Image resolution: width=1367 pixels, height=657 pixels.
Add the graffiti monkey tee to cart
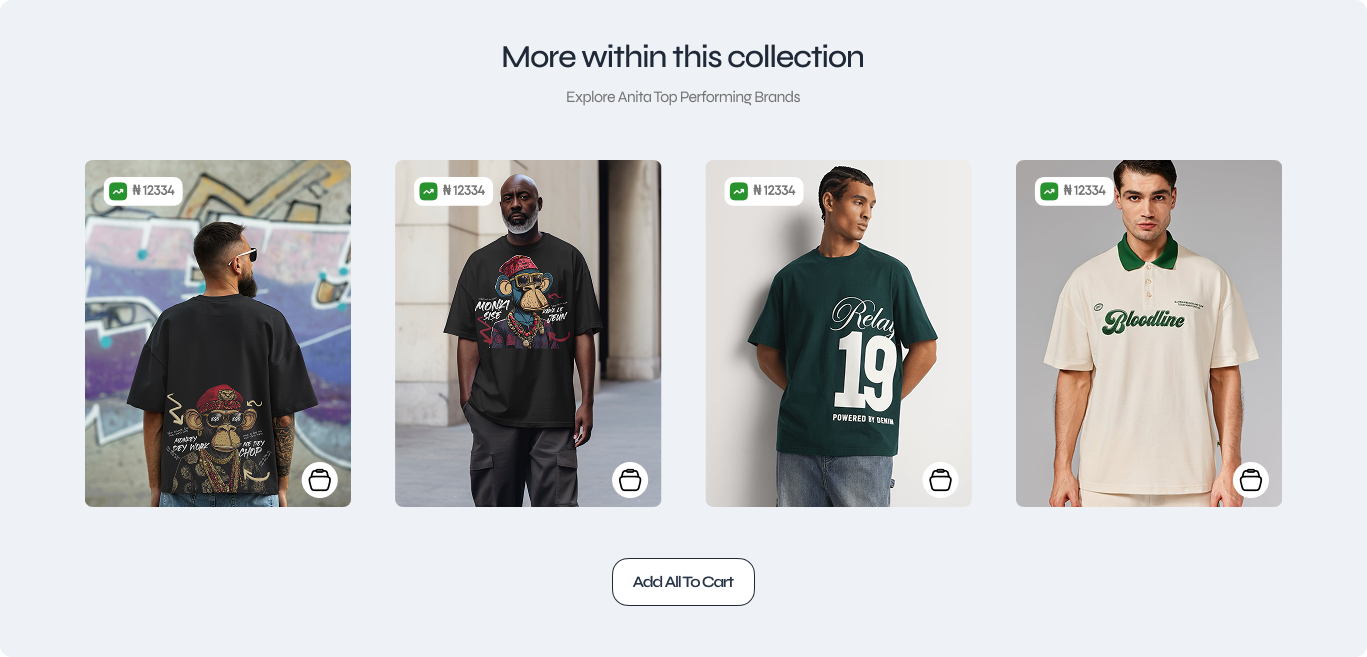click(320, 480)
